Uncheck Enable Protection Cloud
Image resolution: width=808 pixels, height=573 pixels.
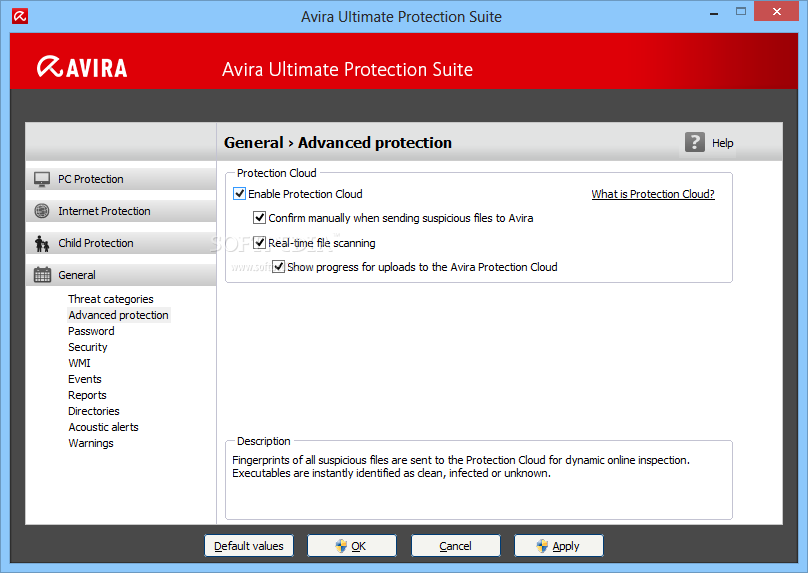pyautogui.click(x=240, y=194)
